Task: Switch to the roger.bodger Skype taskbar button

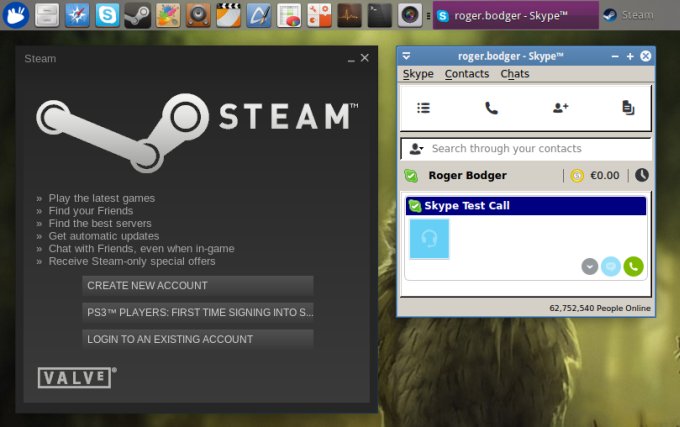Action: coord(516,15)
